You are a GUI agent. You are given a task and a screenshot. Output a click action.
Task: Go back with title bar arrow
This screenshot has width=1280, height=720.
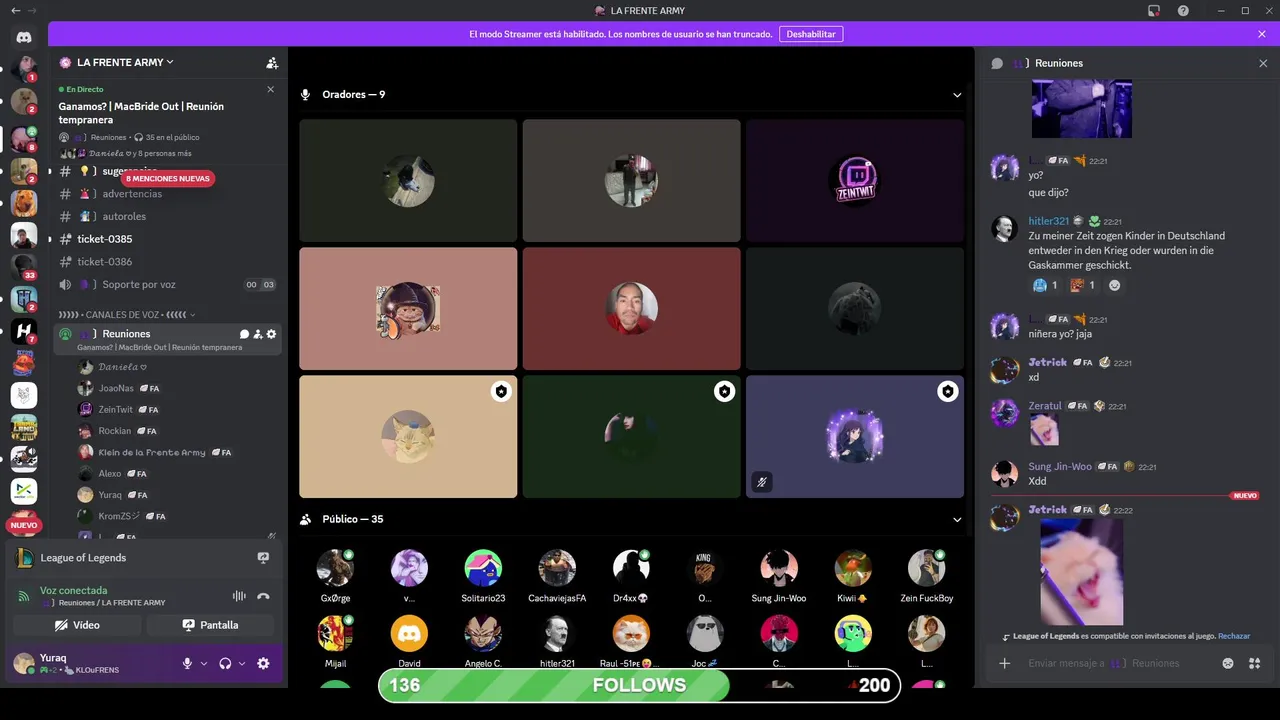15,11
